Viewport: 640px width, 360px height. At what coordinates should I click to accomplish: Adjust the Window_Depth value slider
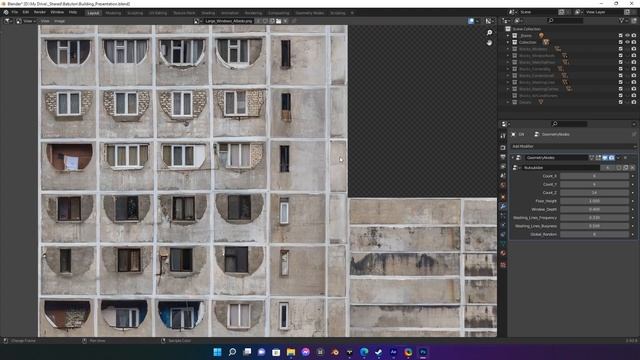(x=594, y=209)
